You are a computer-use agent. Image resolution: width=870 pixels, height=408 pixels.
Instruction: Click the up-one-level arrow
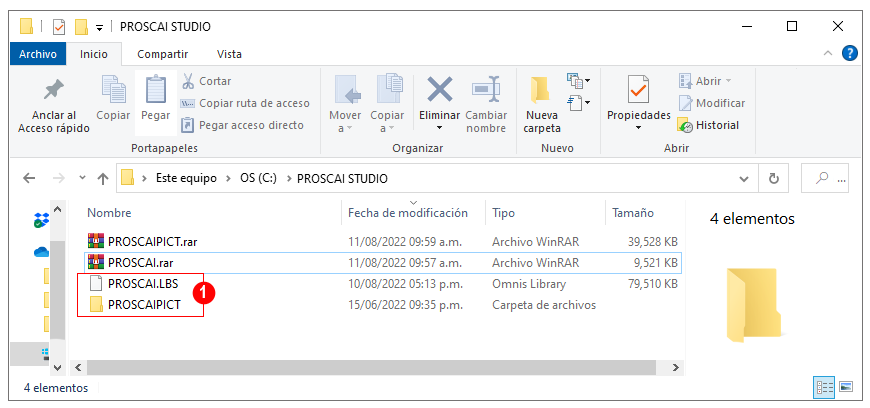103,179
